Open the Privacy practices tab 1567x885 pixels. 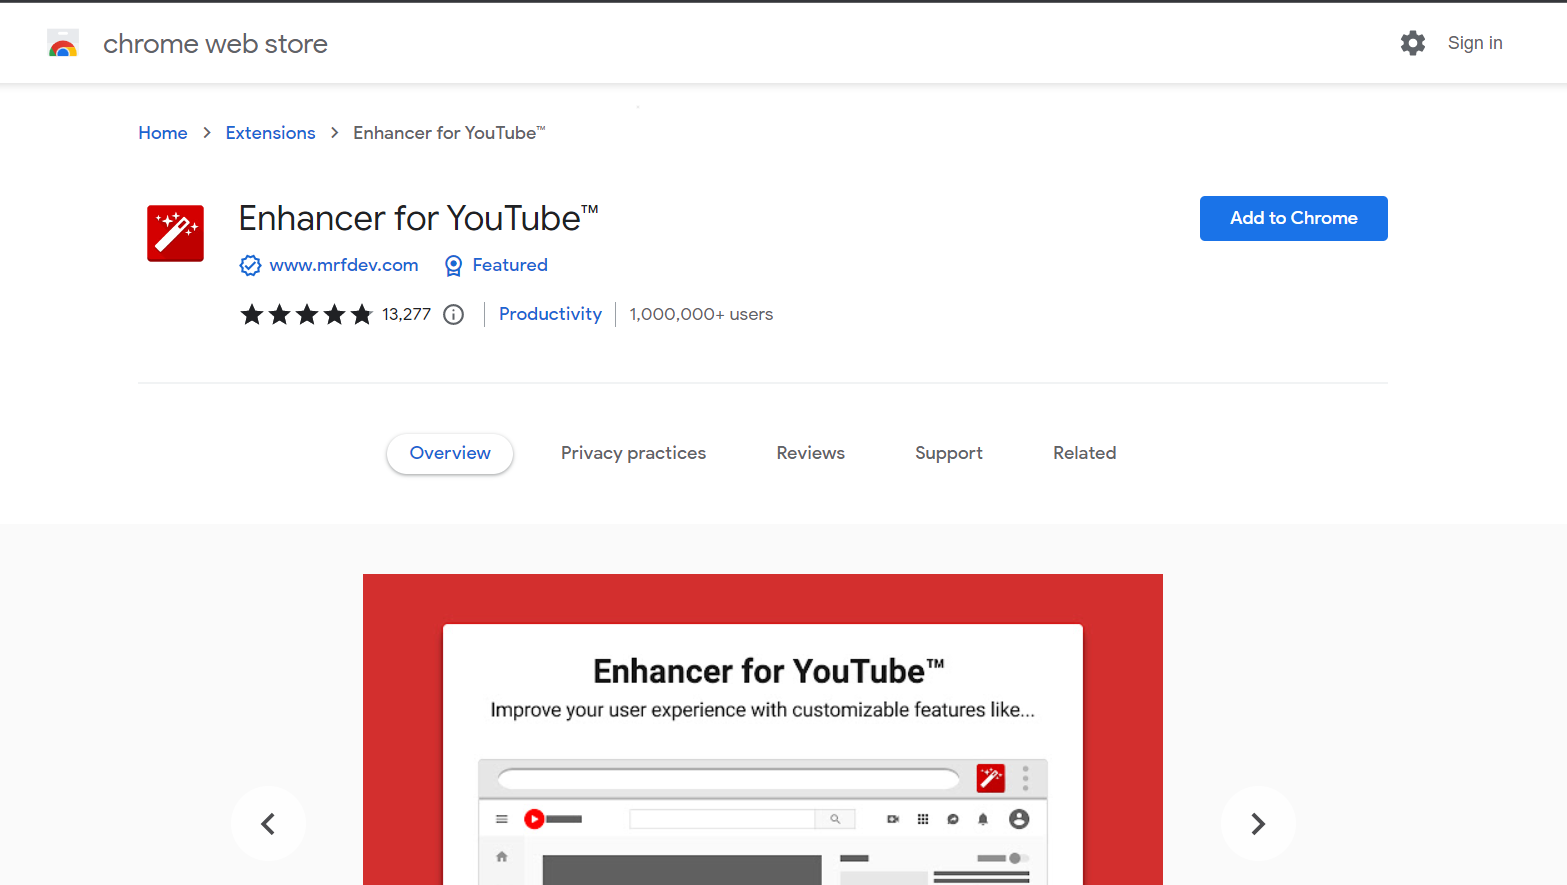pos(633,452)
